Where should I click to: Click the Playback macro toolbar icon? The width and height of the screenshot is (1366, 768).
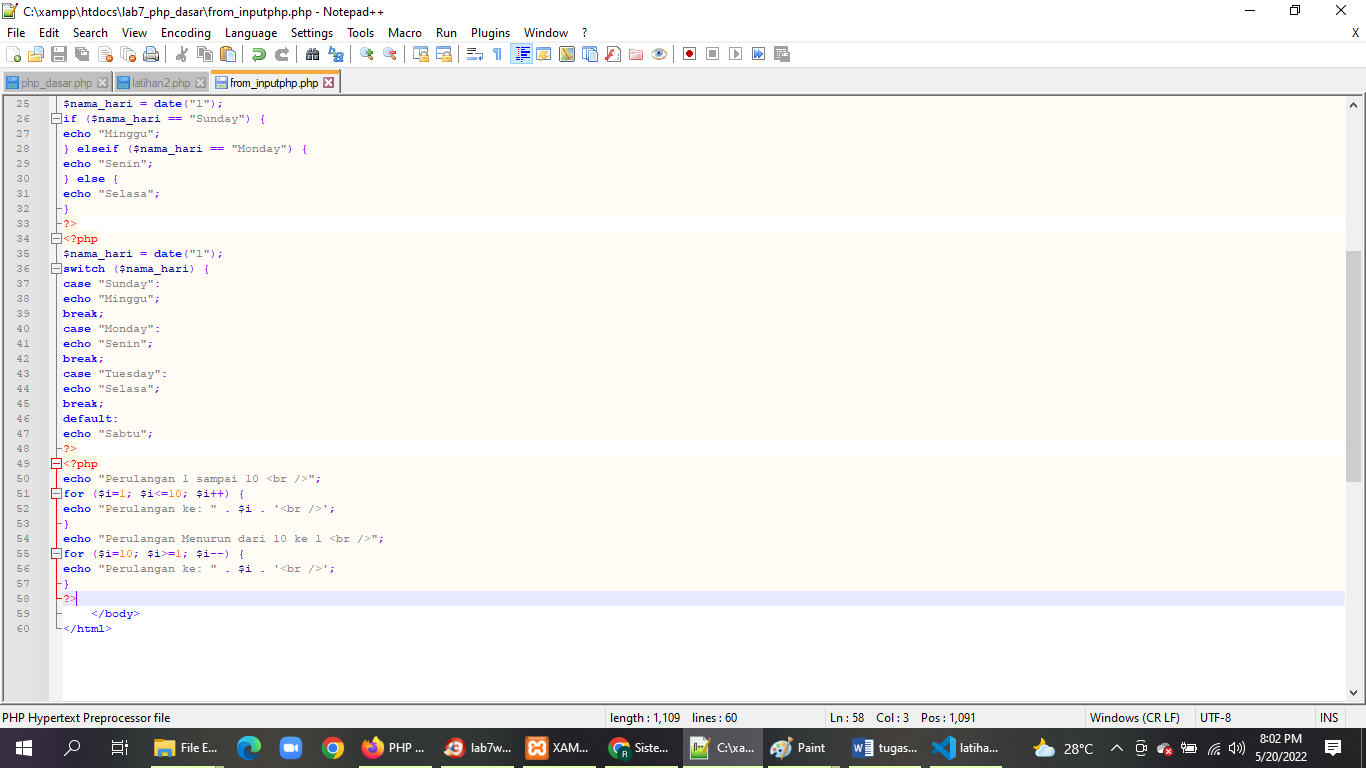pos(736,54)
